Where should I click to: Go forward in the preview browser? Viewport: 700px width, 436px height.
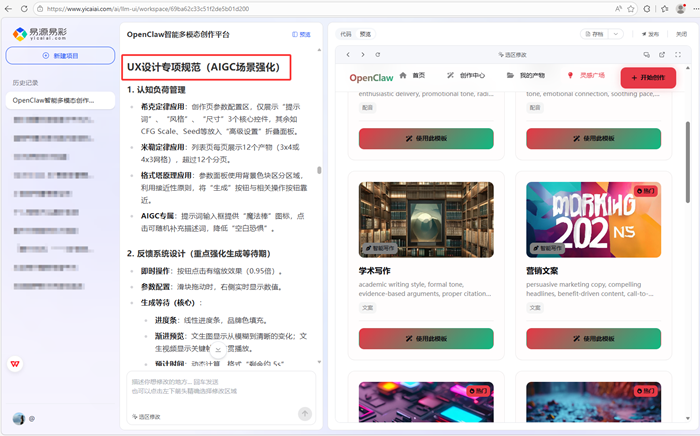(x=362, y=54)
